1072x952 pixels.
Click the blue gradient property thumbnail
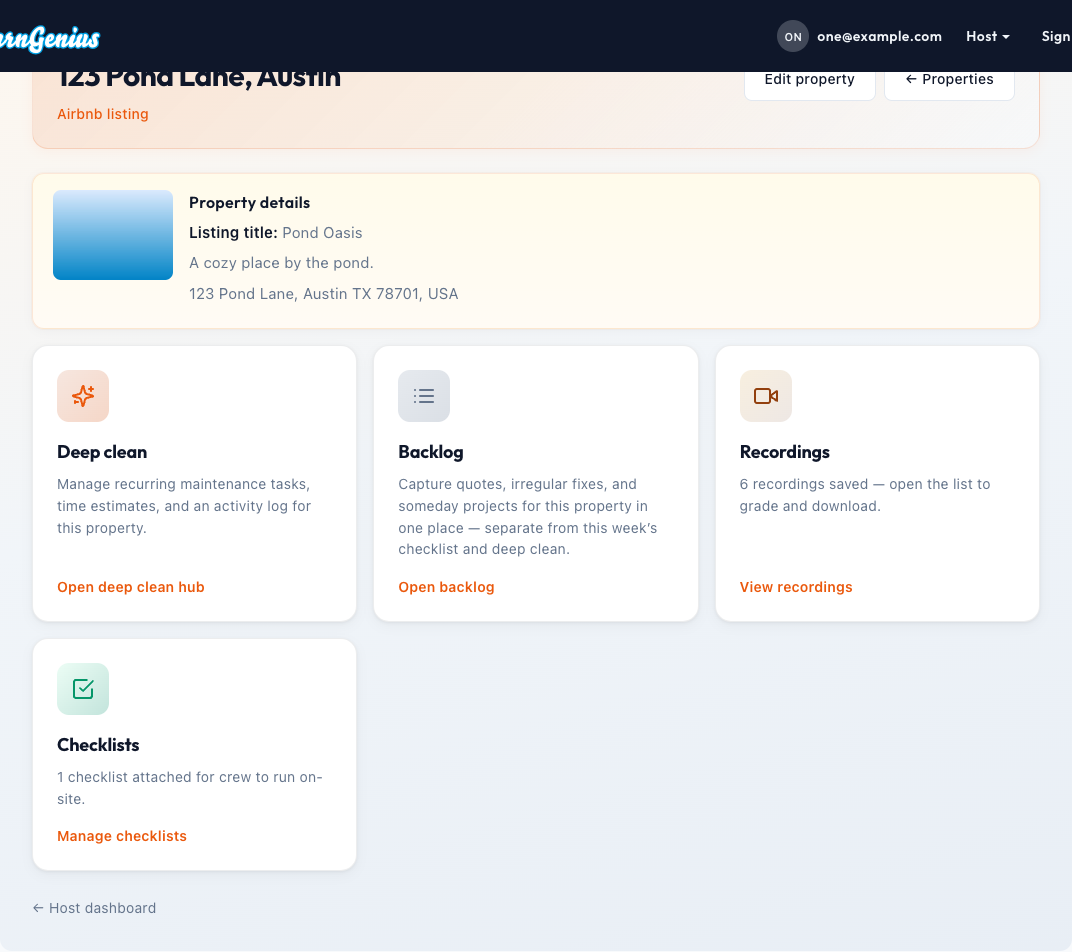(x=112, y=235)
